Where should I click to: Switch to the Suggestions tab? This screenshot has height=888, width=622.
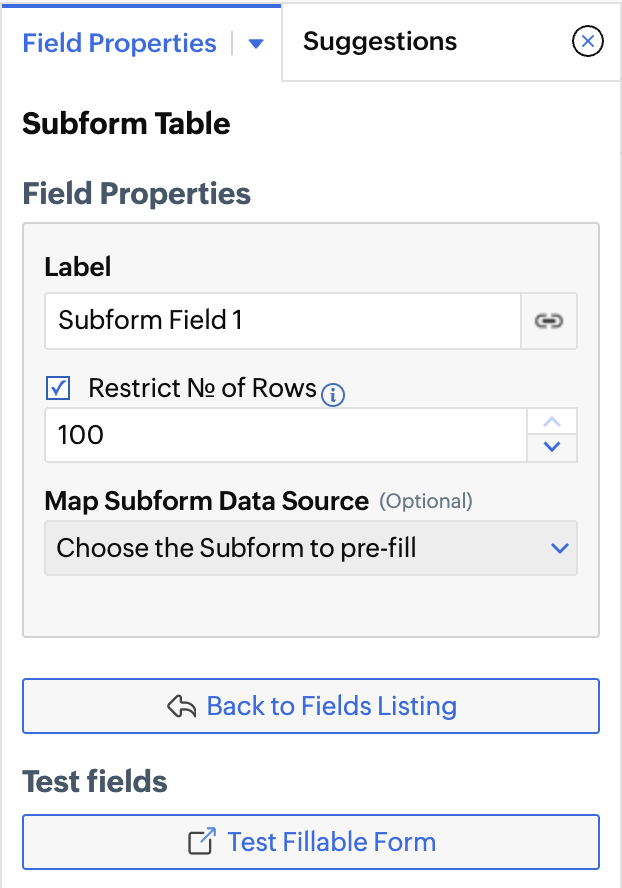click(x=380, y=42)
